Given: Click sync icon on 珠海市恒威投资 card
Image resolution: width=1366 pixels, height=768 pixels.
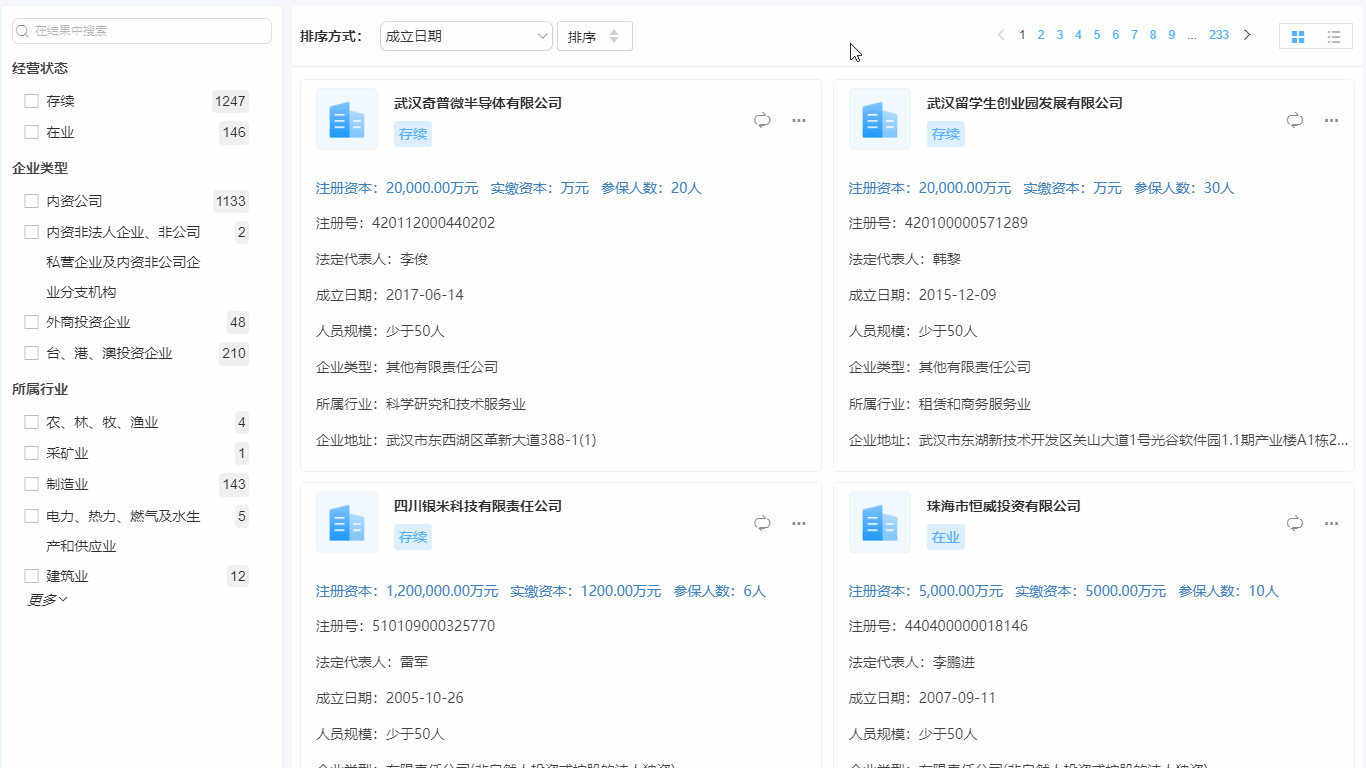Looking at the screenshot, I should tap(1294, 522).
